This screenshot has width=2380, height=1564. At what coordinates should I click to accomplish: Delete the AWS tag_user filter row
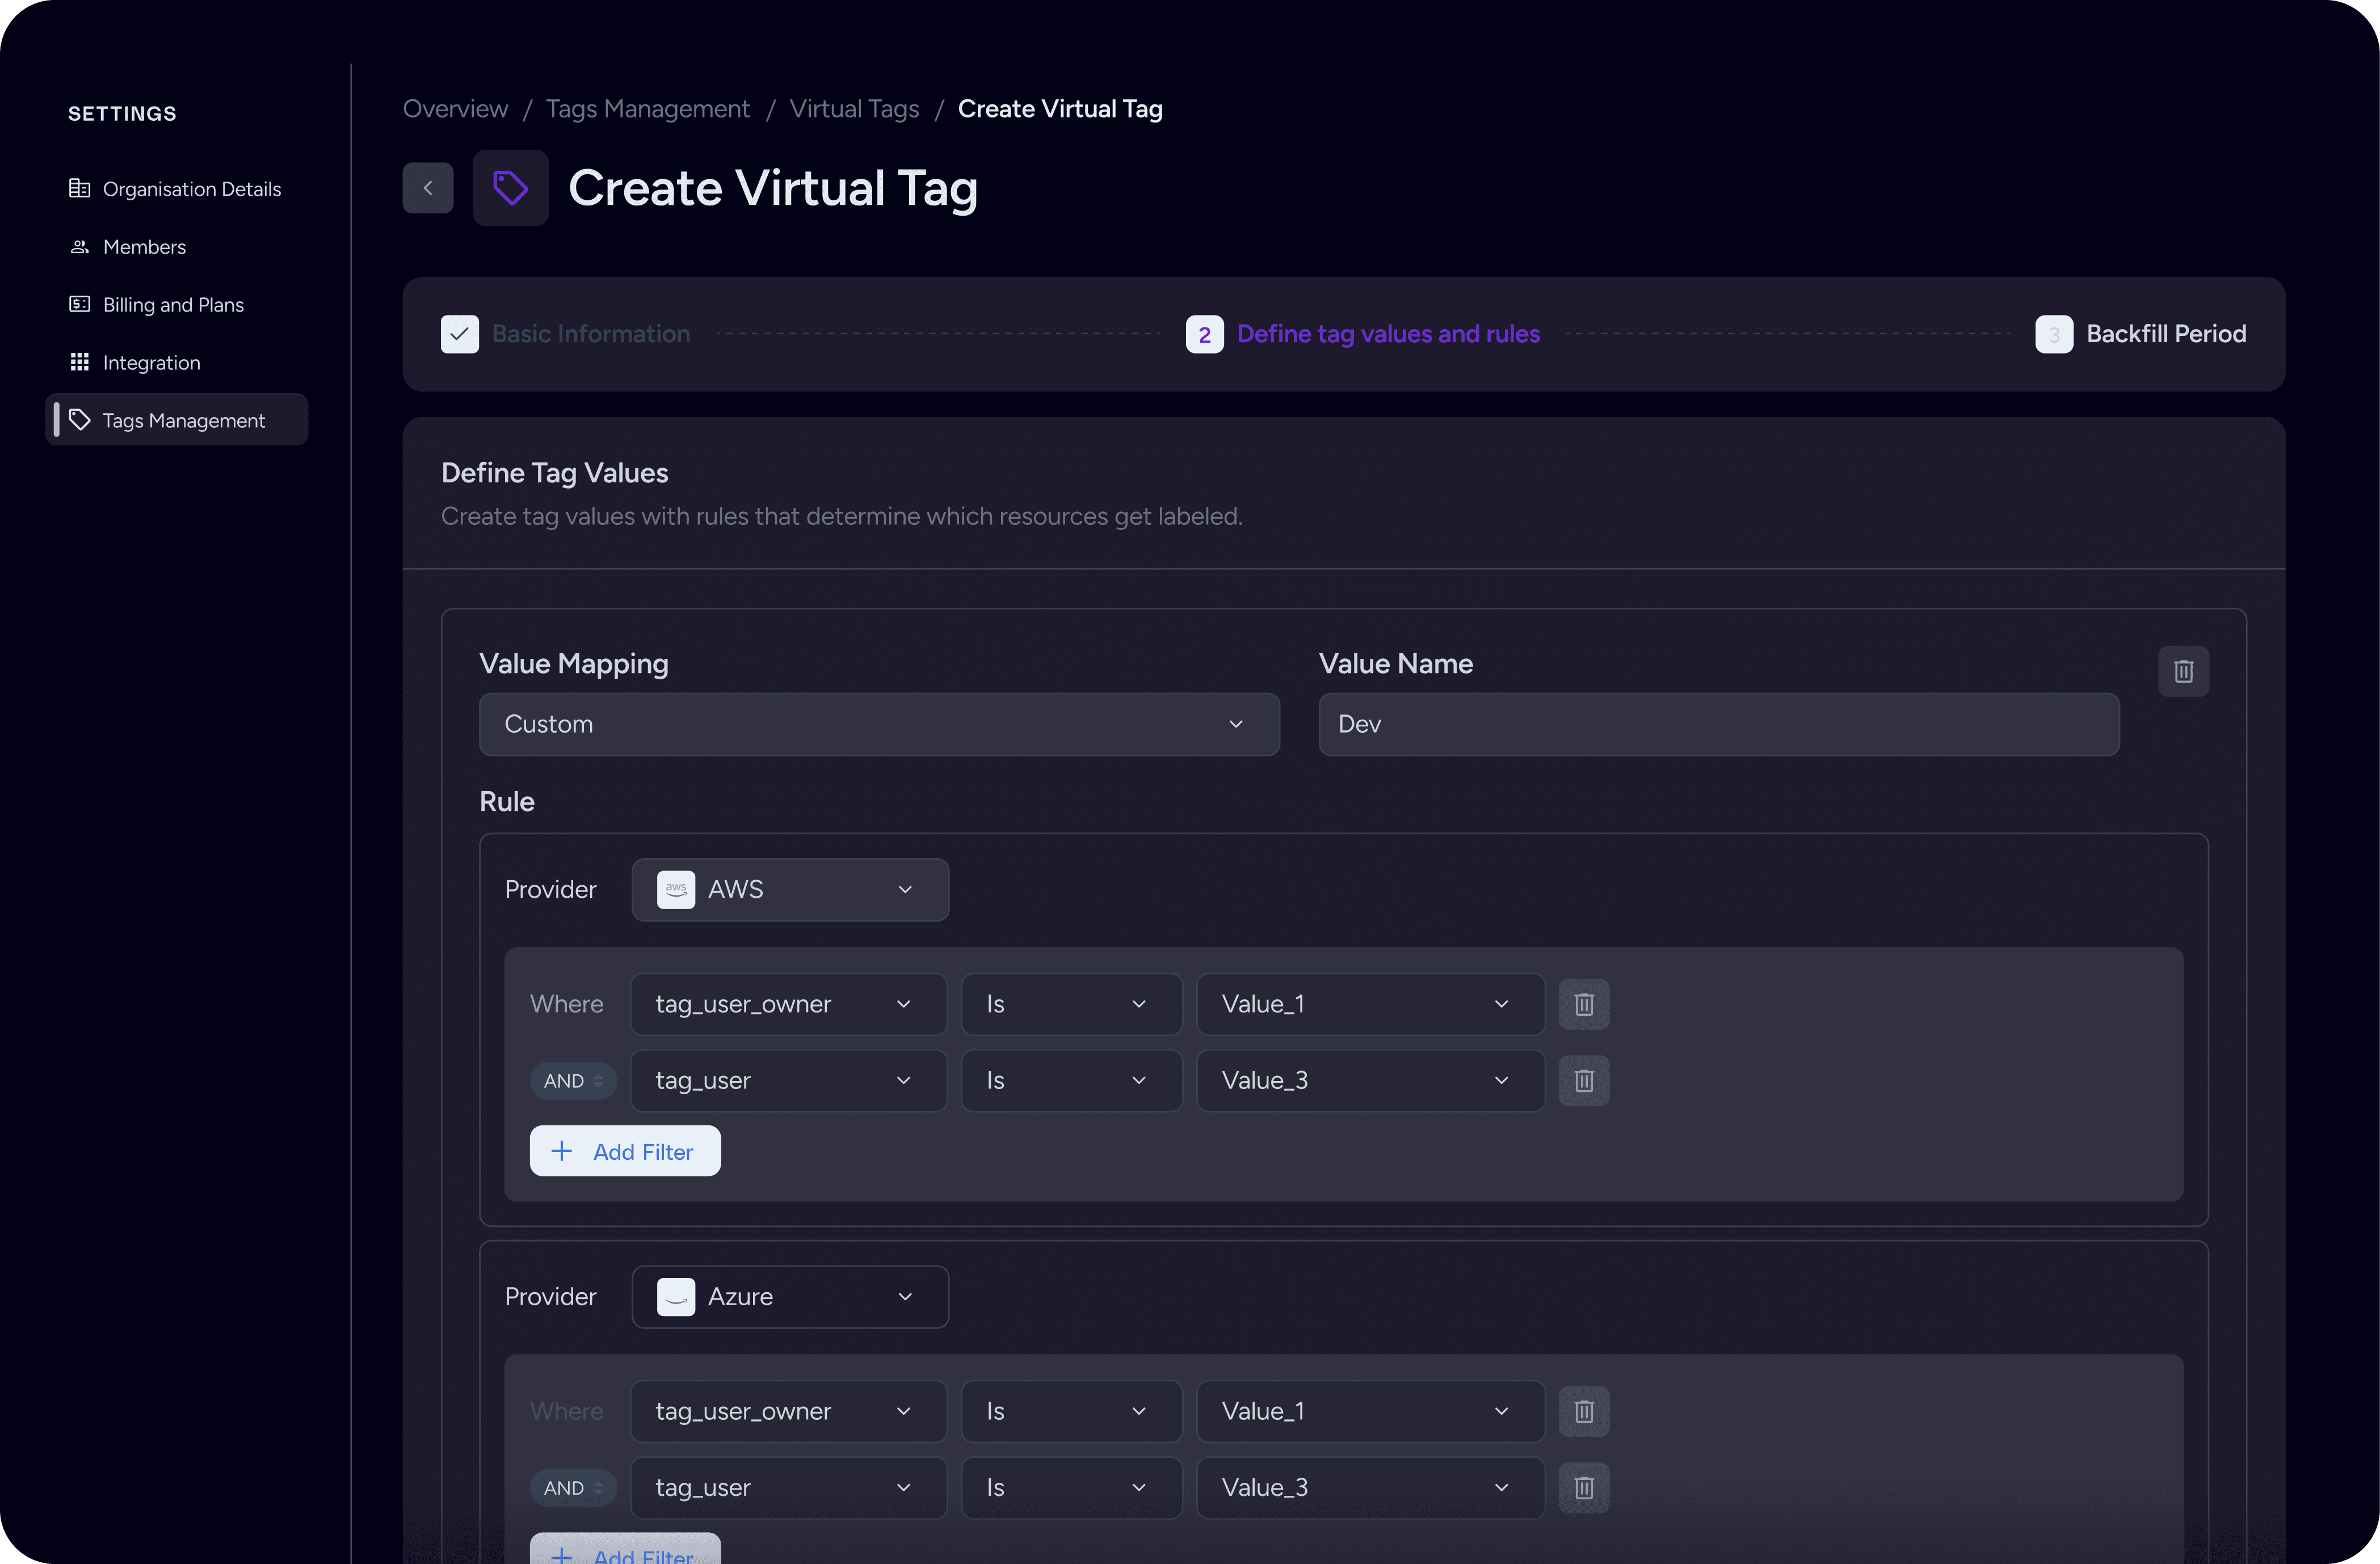tap(1584, 1080)
